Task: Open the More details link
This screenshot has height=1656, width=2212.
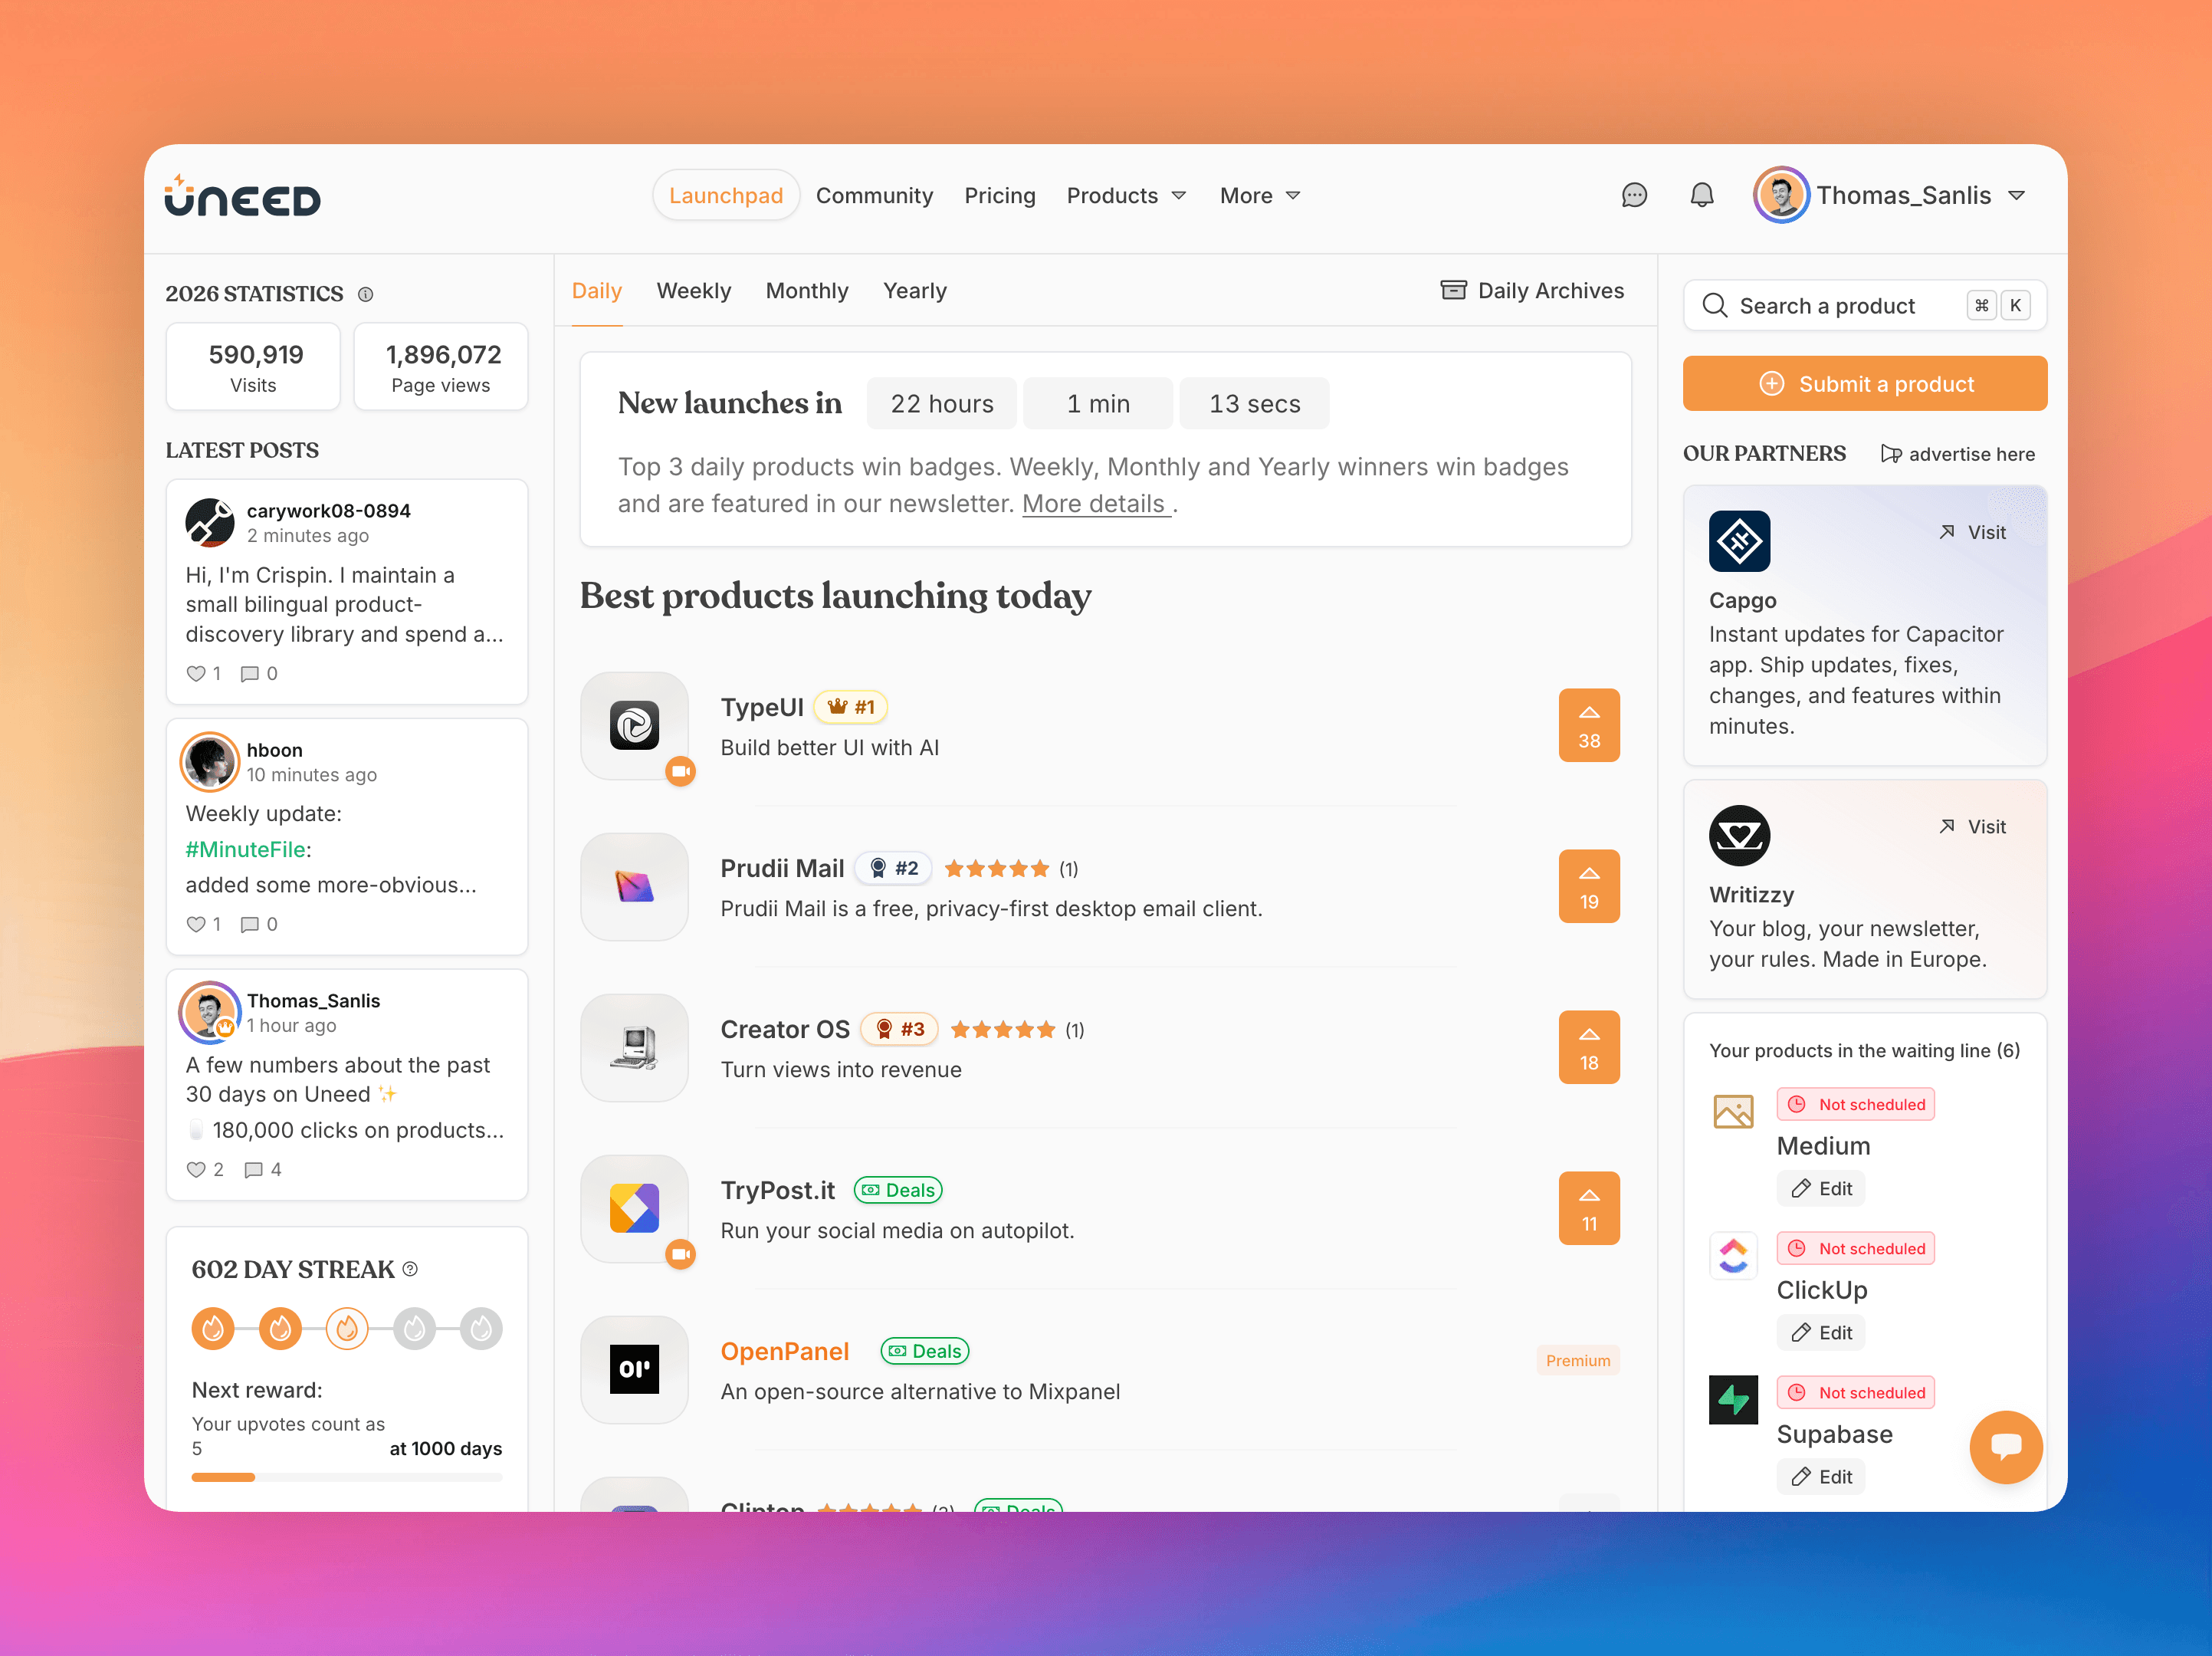Action: pos(1095,504)
